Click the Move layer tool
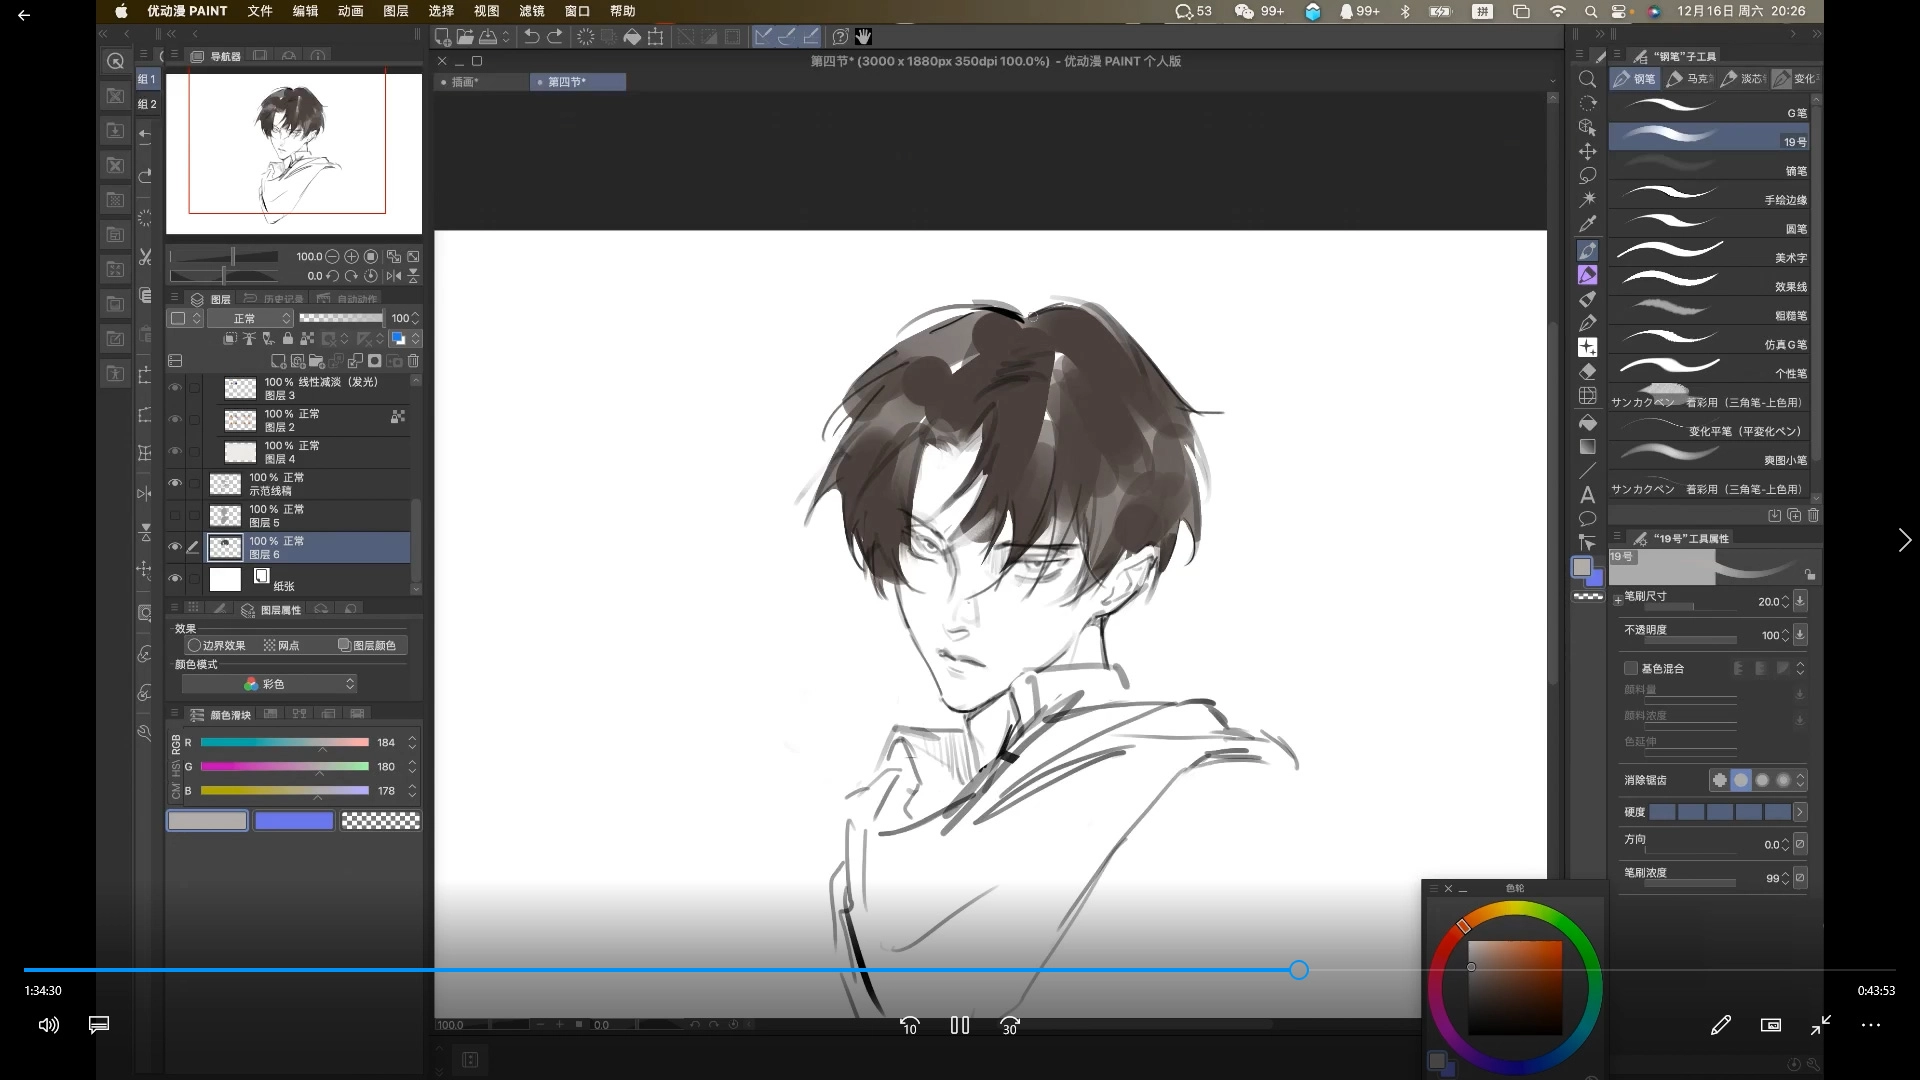This screenshot has height=1080, width=1920. [x=1587, y=151]
